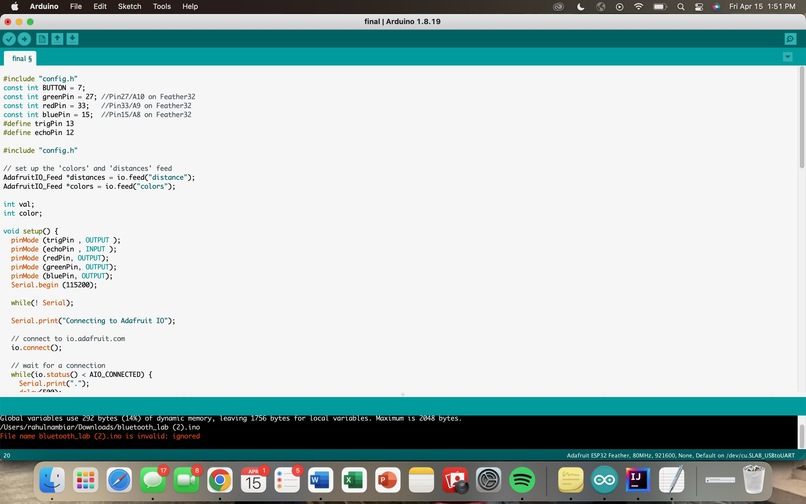Open Safari from the Dock
This screenshot has height=504, width=806.
(x=119, y=480)
